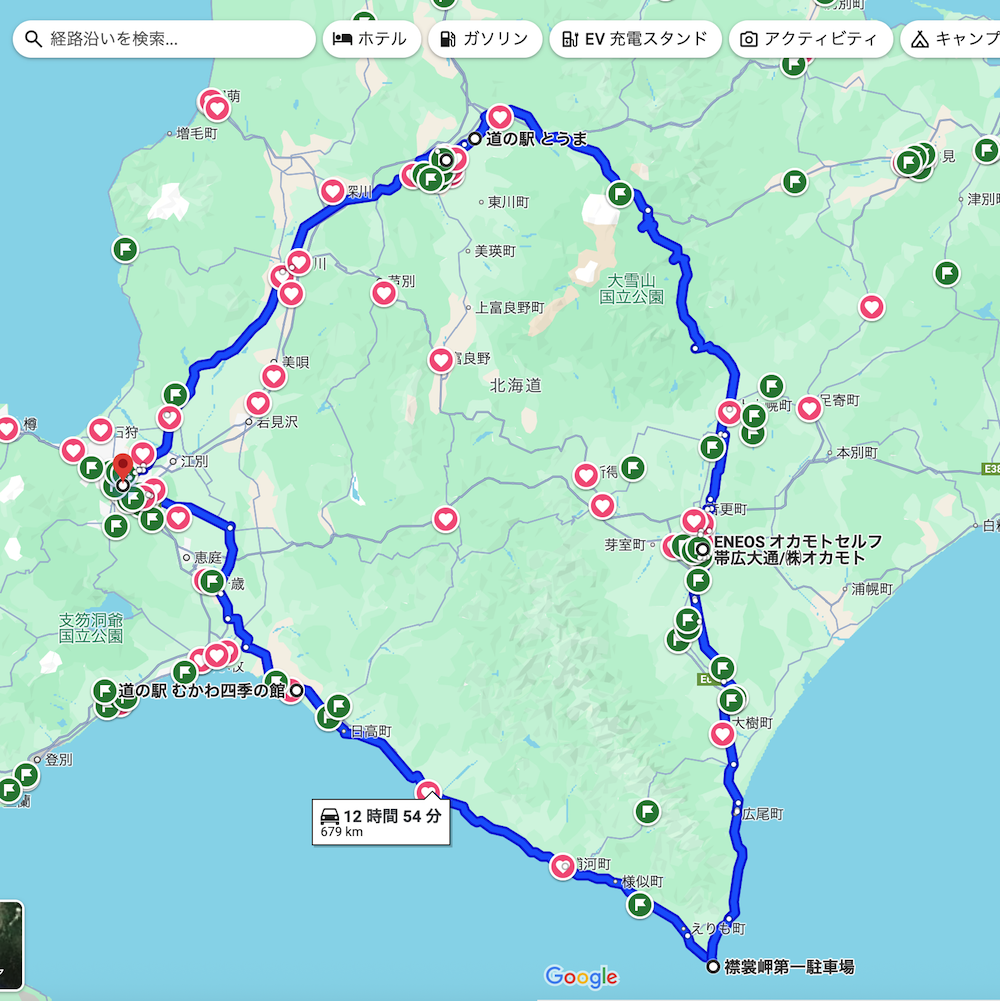Select the 襟裳岬第一駐車場 waypoint marker
1000x1001 pixels.
712,967
